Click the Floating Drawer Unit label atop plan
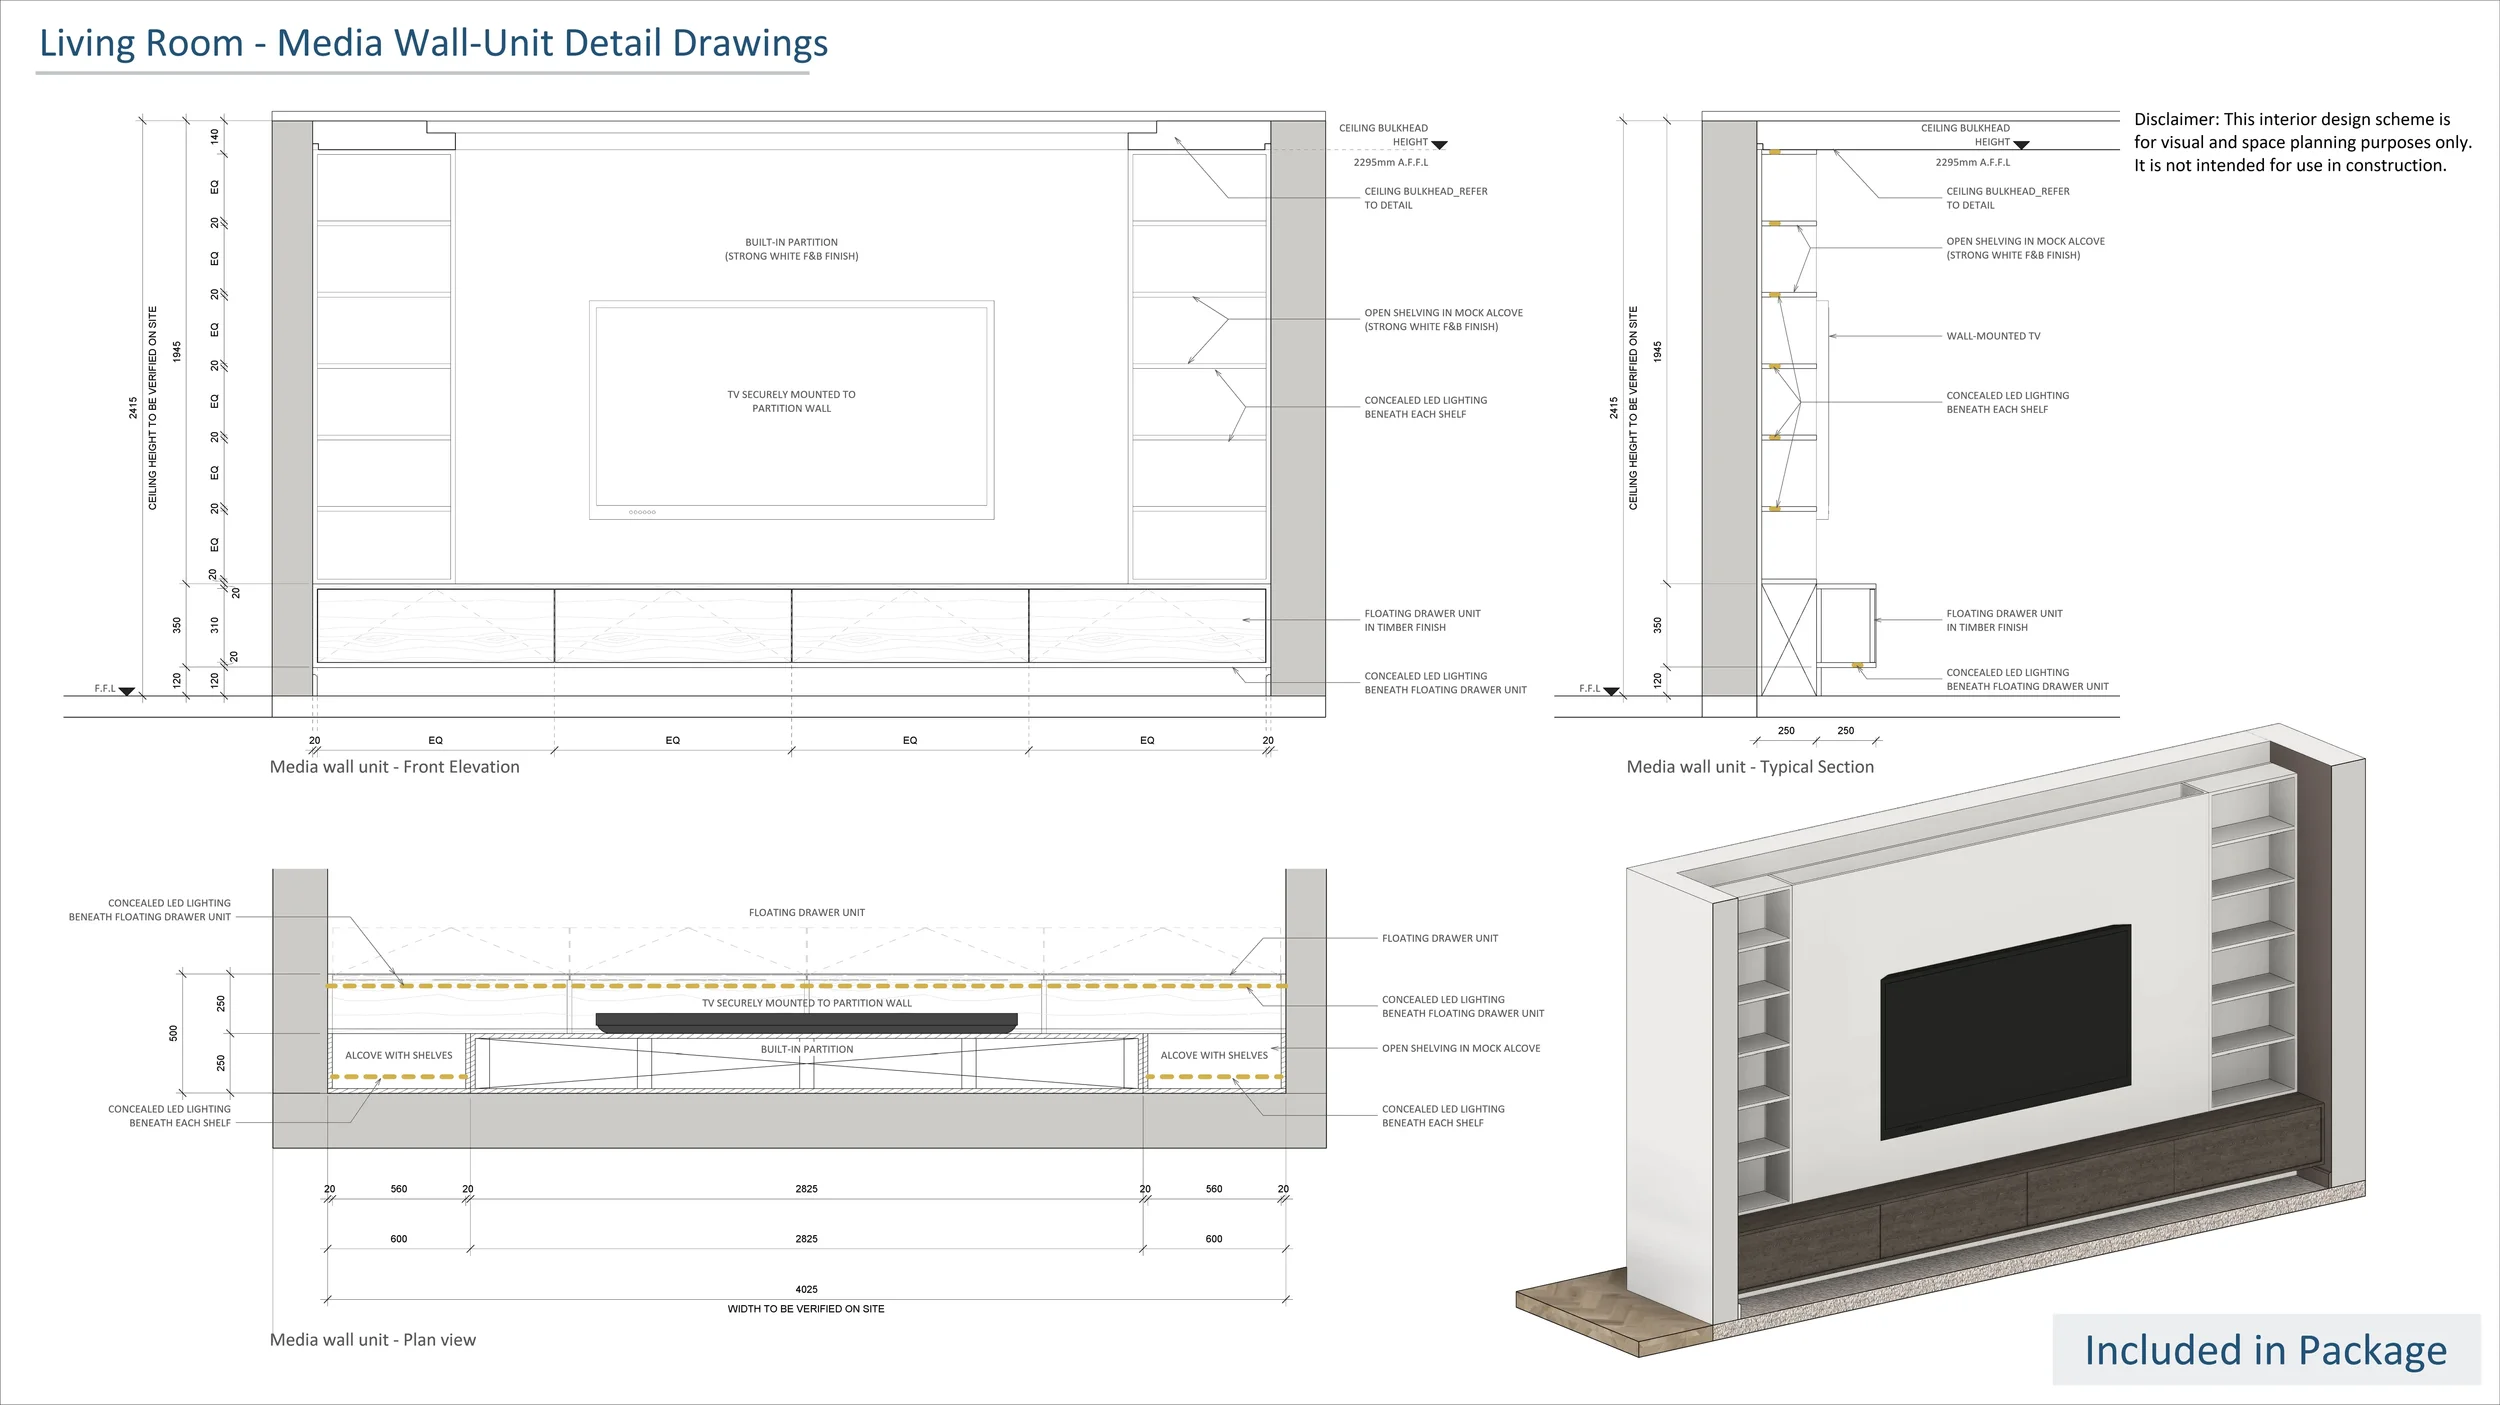2500x1405 pixels. pos(806,912)
